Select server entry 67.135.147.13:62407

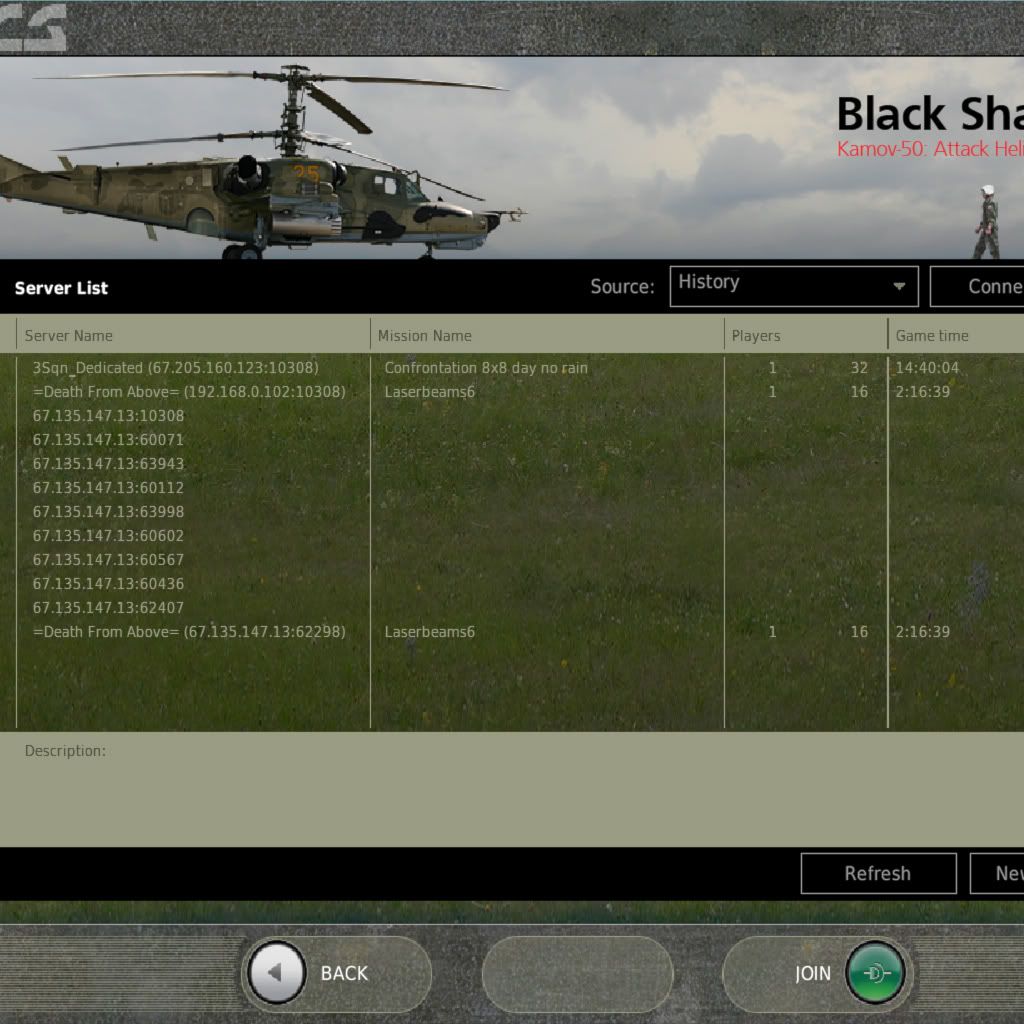[x=108, y=607]
